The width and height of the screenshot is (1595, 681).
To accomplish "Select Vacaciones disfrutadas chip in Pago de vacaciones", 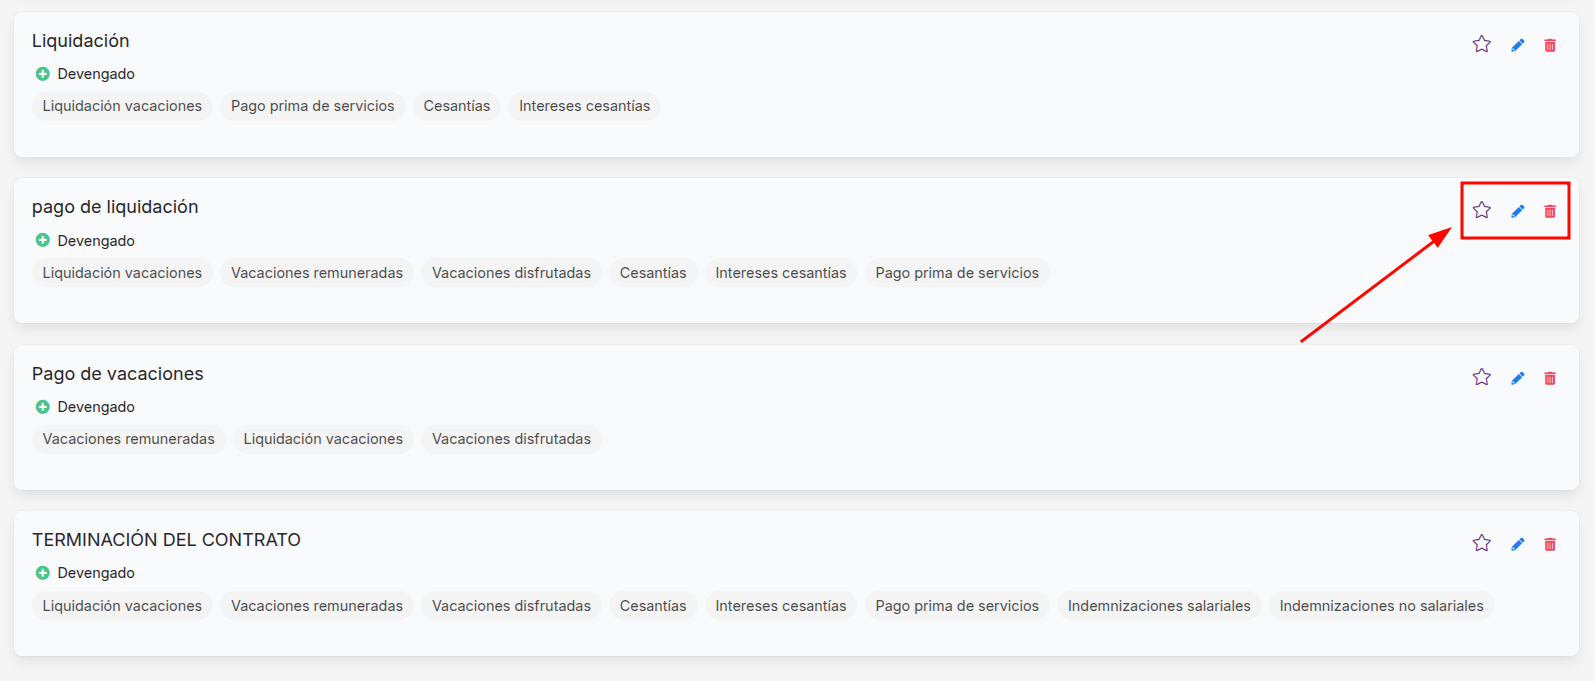I will (511, 439).
